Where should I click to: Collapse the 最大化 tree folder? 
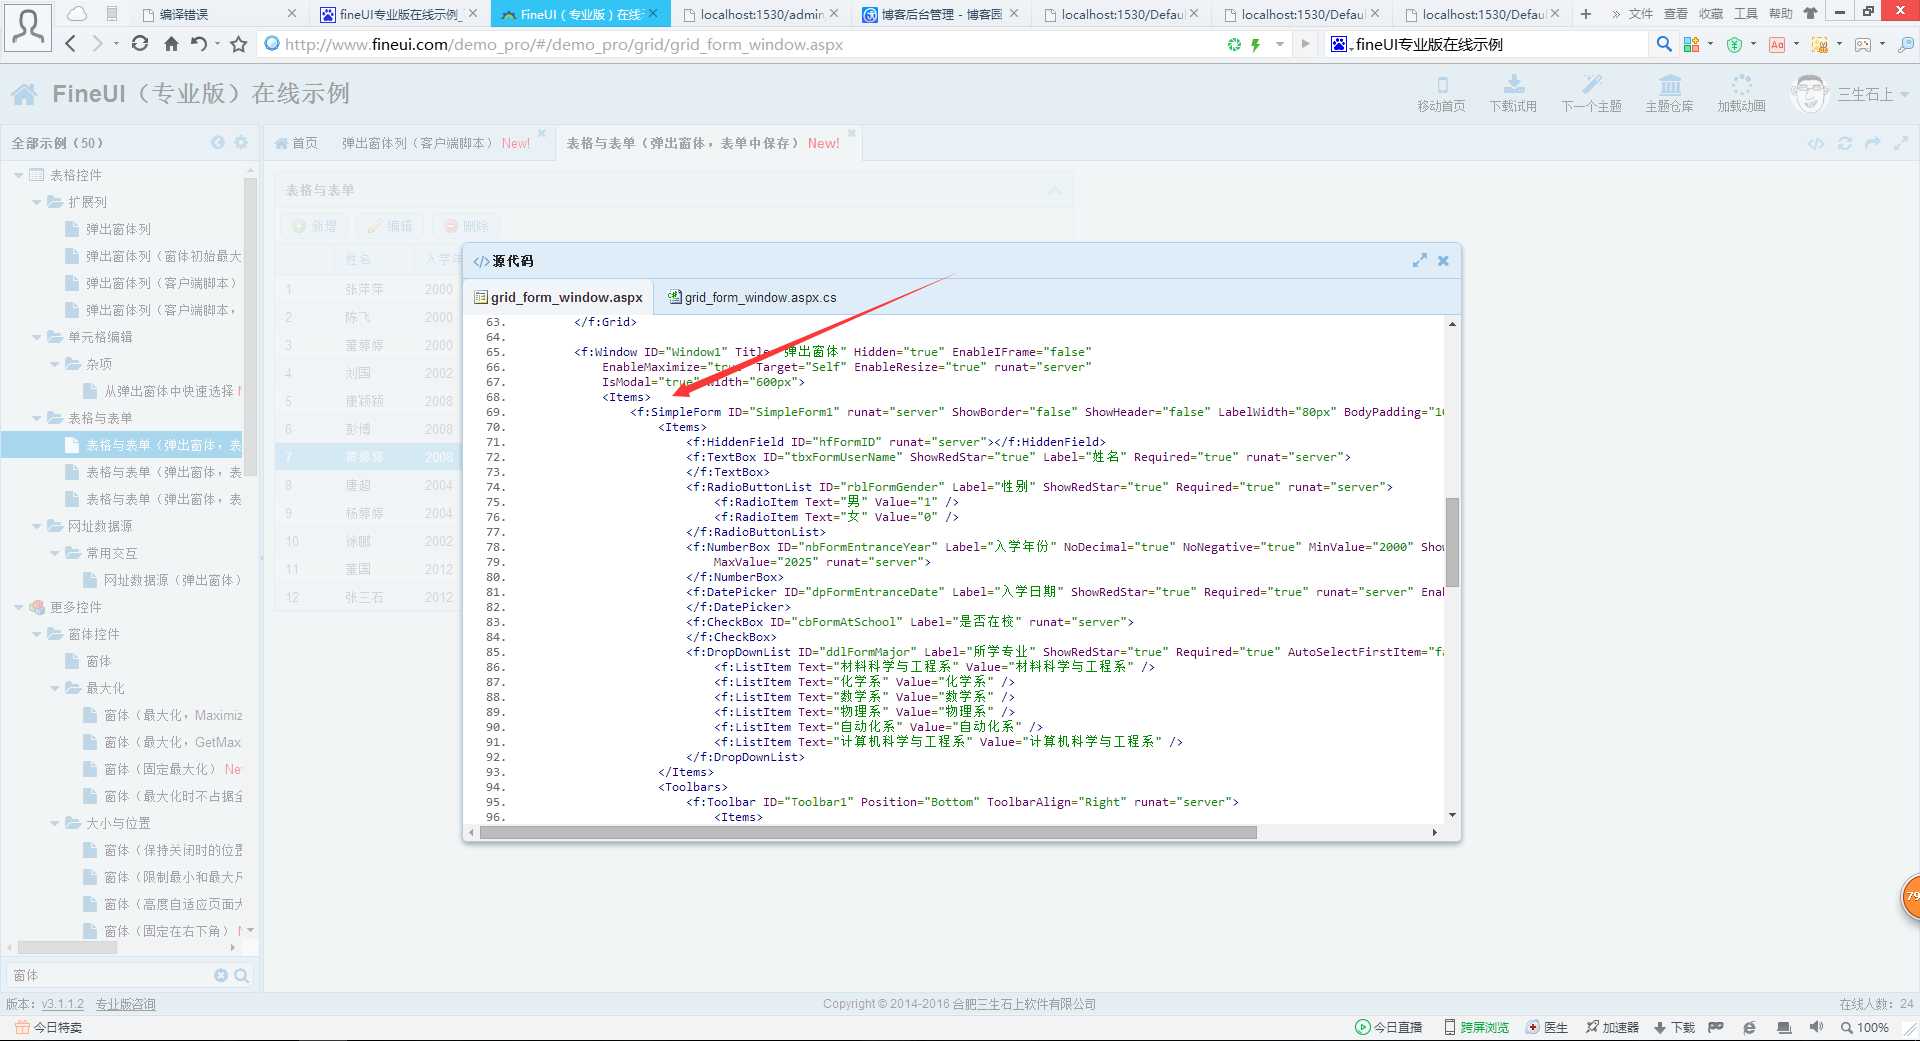pyautogui.click(x=55, y=688)
